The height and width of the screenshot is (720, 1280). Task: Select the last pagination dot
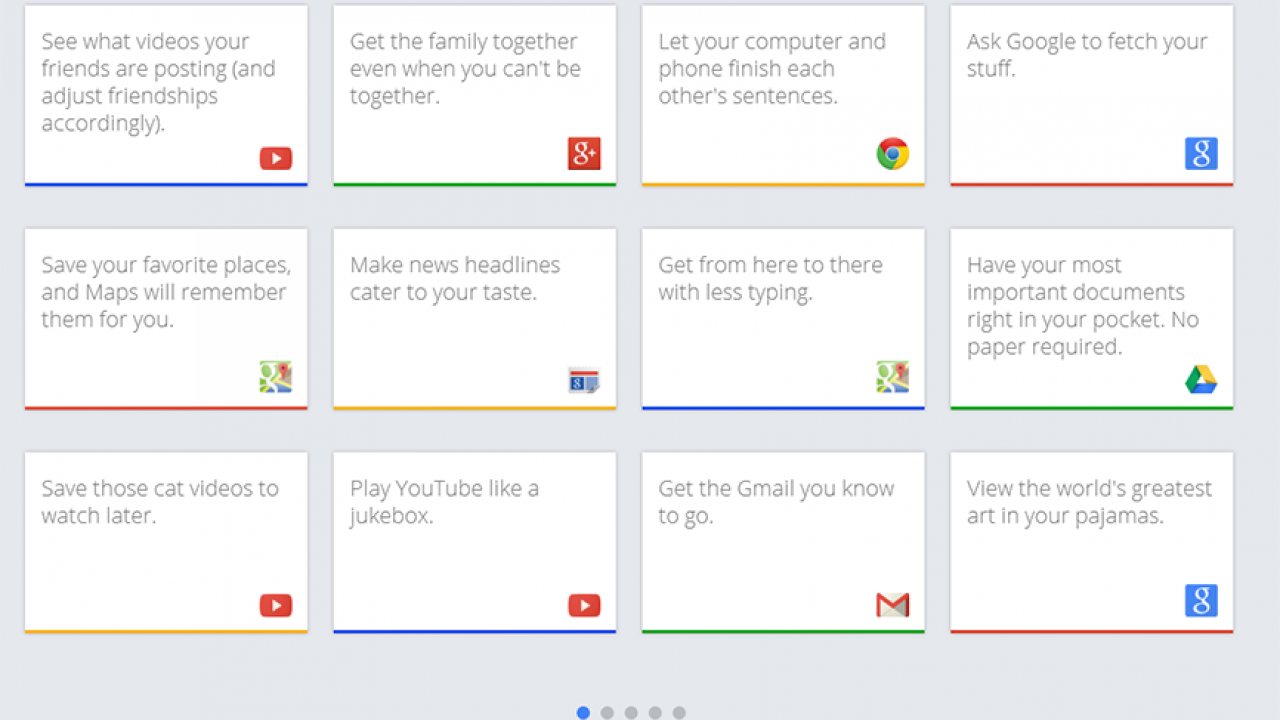coord(679,713)
